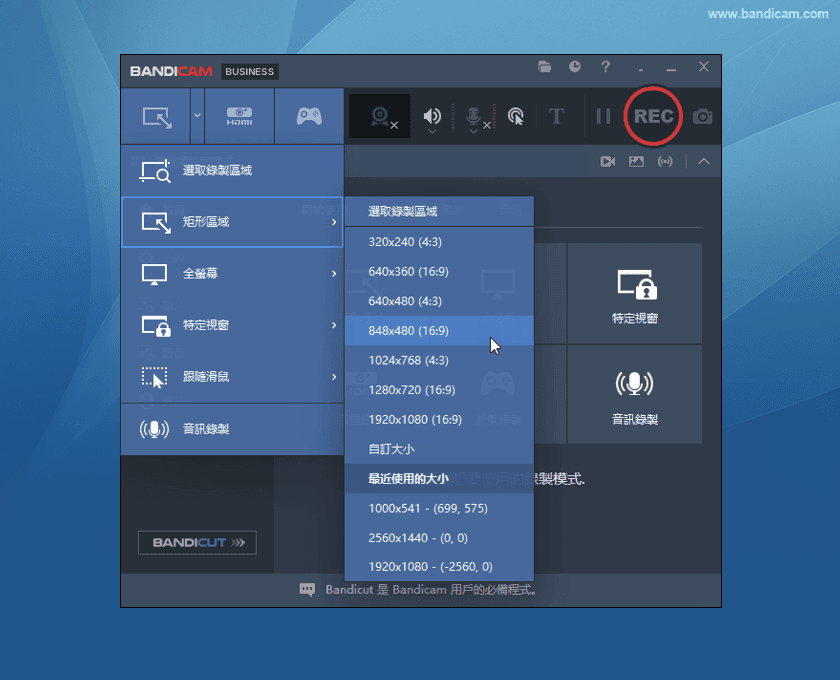Expand the 全螢幕 submenu arrow
The width and height of the screenshot is (840, 680).
334,273
